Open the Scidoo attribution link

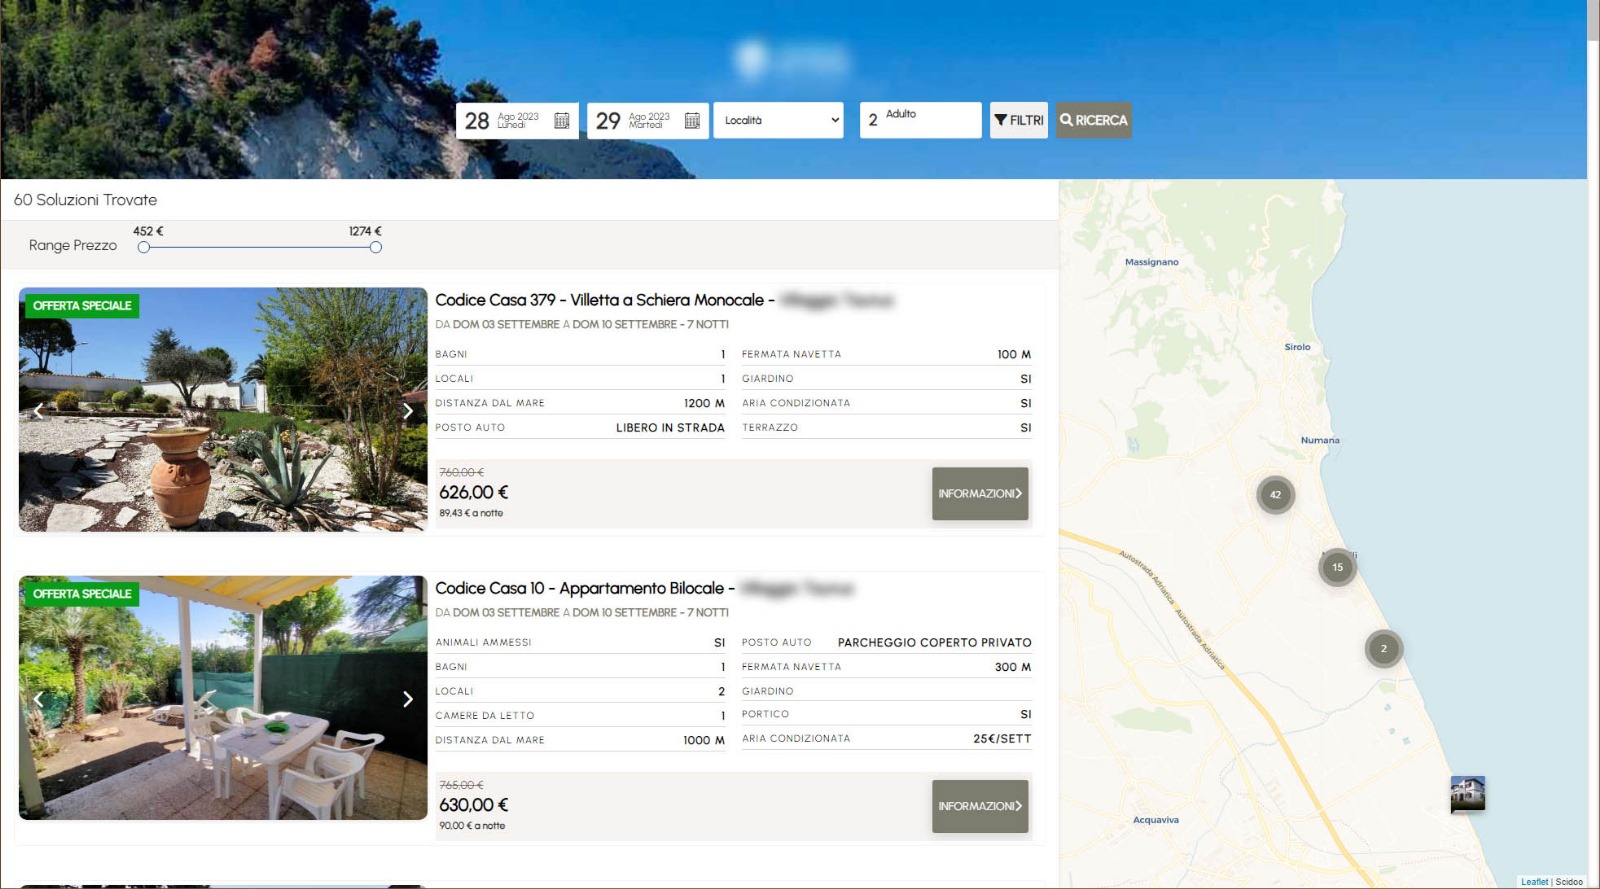pyautogui.click(x=1569, y=882)
